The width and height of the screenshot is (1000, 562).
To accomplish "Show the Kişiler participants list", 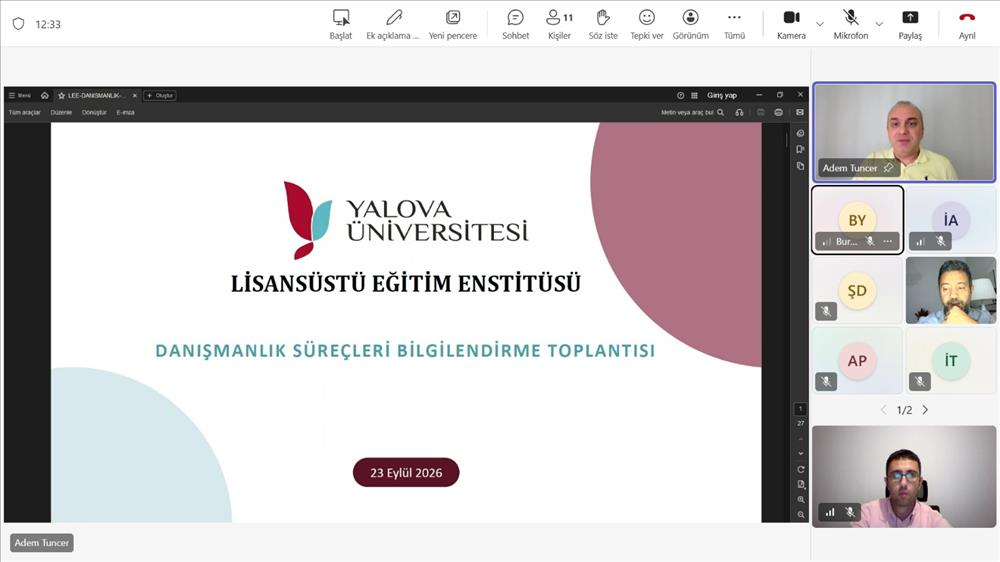I will click(559, 24).
